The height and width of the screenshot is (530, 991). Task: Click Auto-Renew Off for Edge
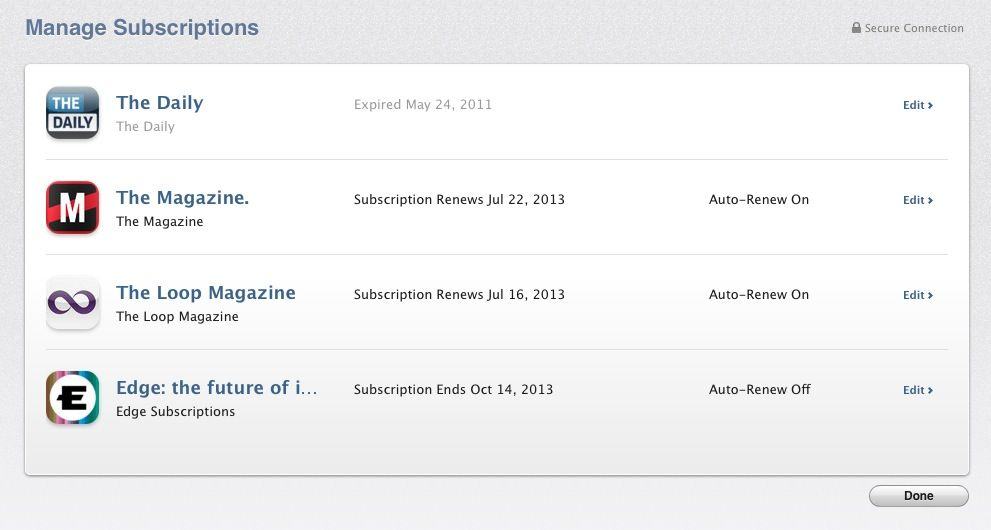pos(760,390)
